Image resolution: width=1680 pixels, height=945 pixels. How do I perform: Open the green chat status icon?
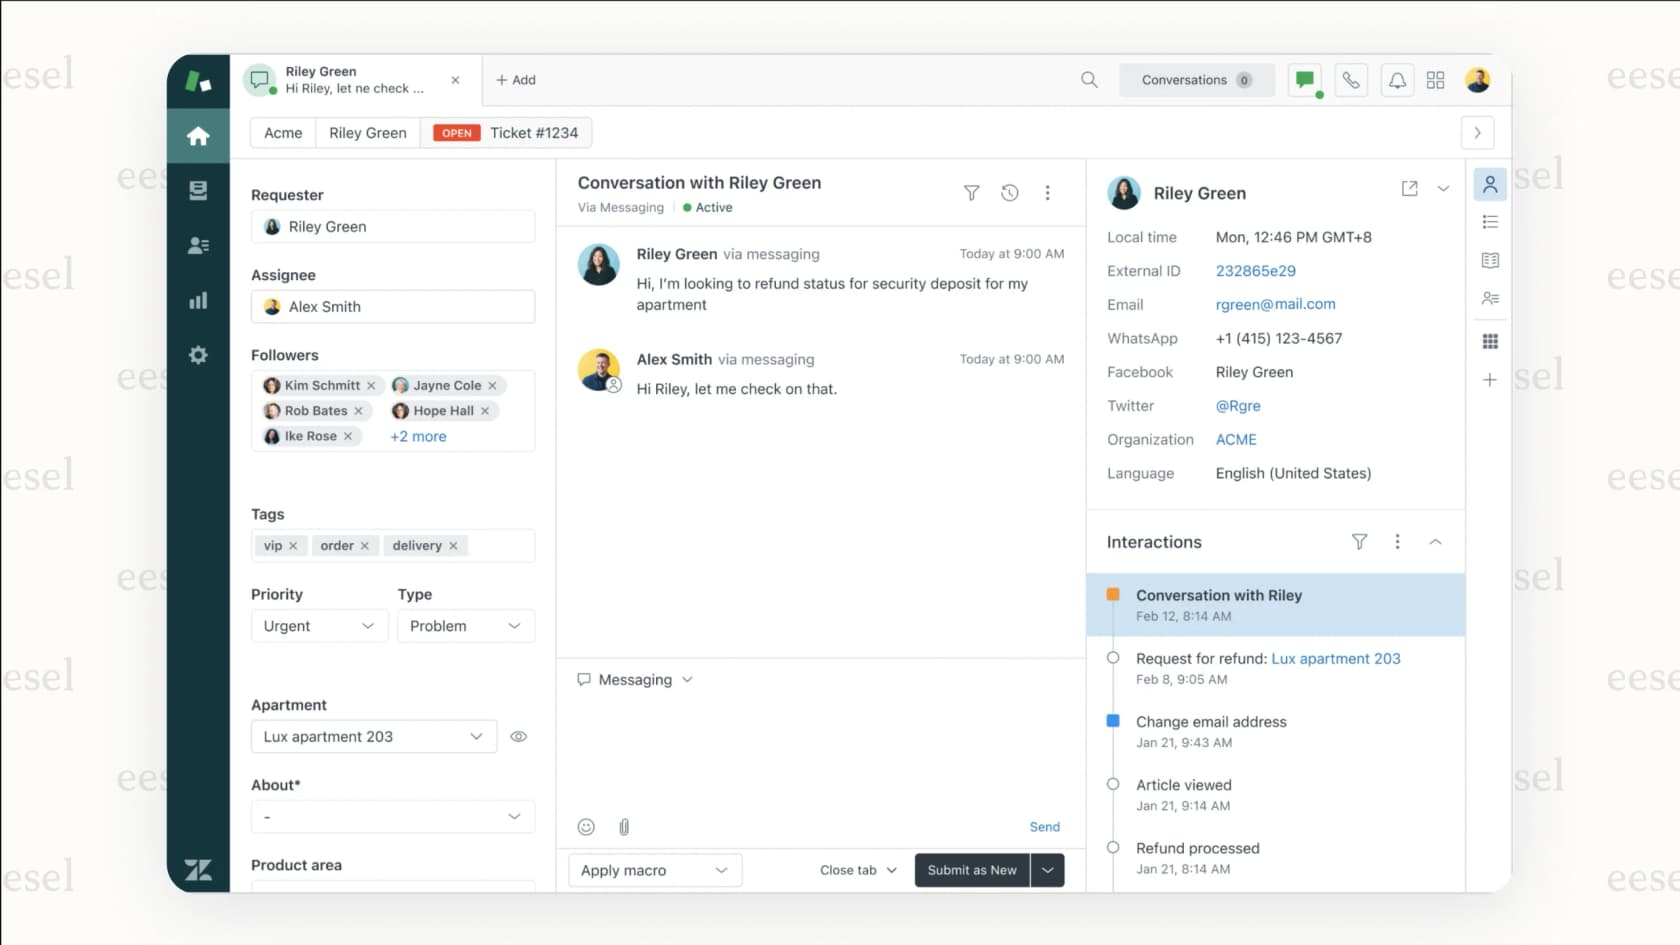click(x=1305, y=80)
